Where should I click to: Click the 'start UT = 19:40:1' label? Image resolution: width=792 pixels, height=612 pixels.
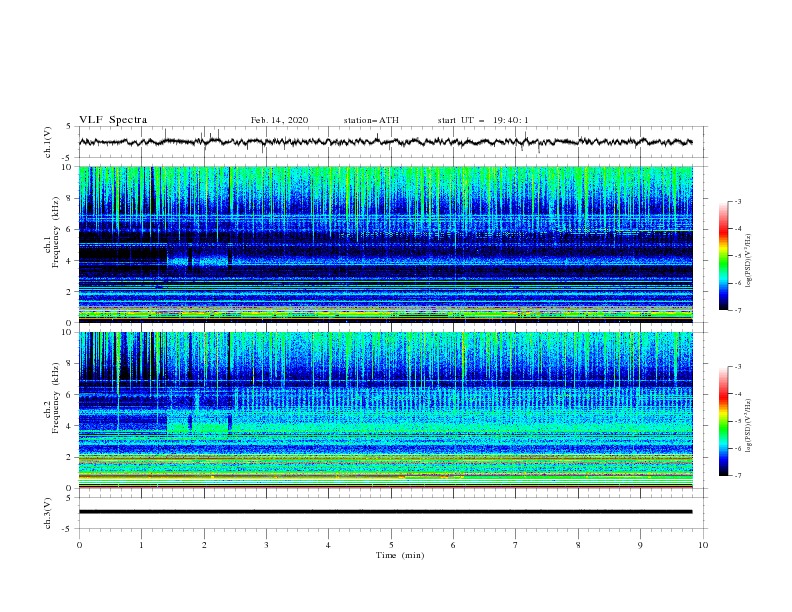[x=483, y=120]
